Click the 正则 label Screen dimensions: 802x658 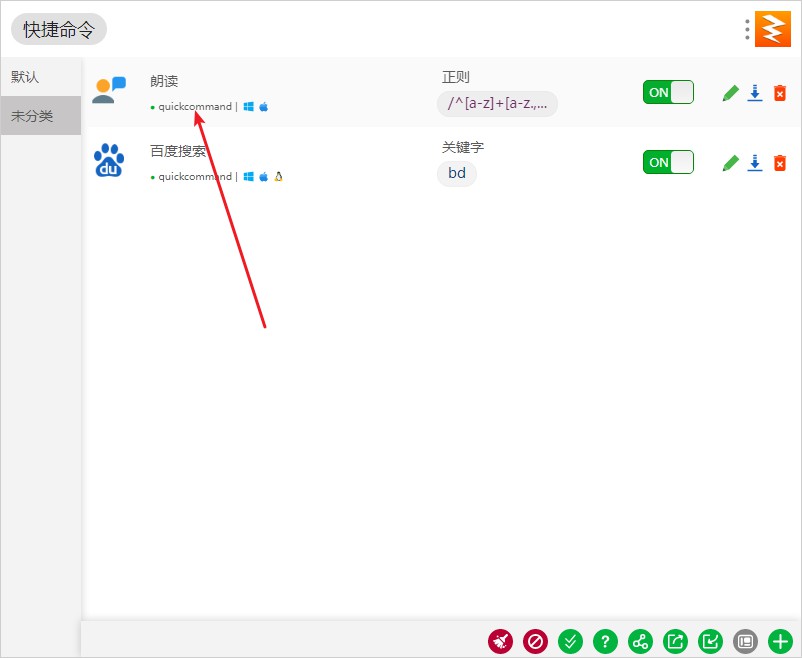pos(456,77)
